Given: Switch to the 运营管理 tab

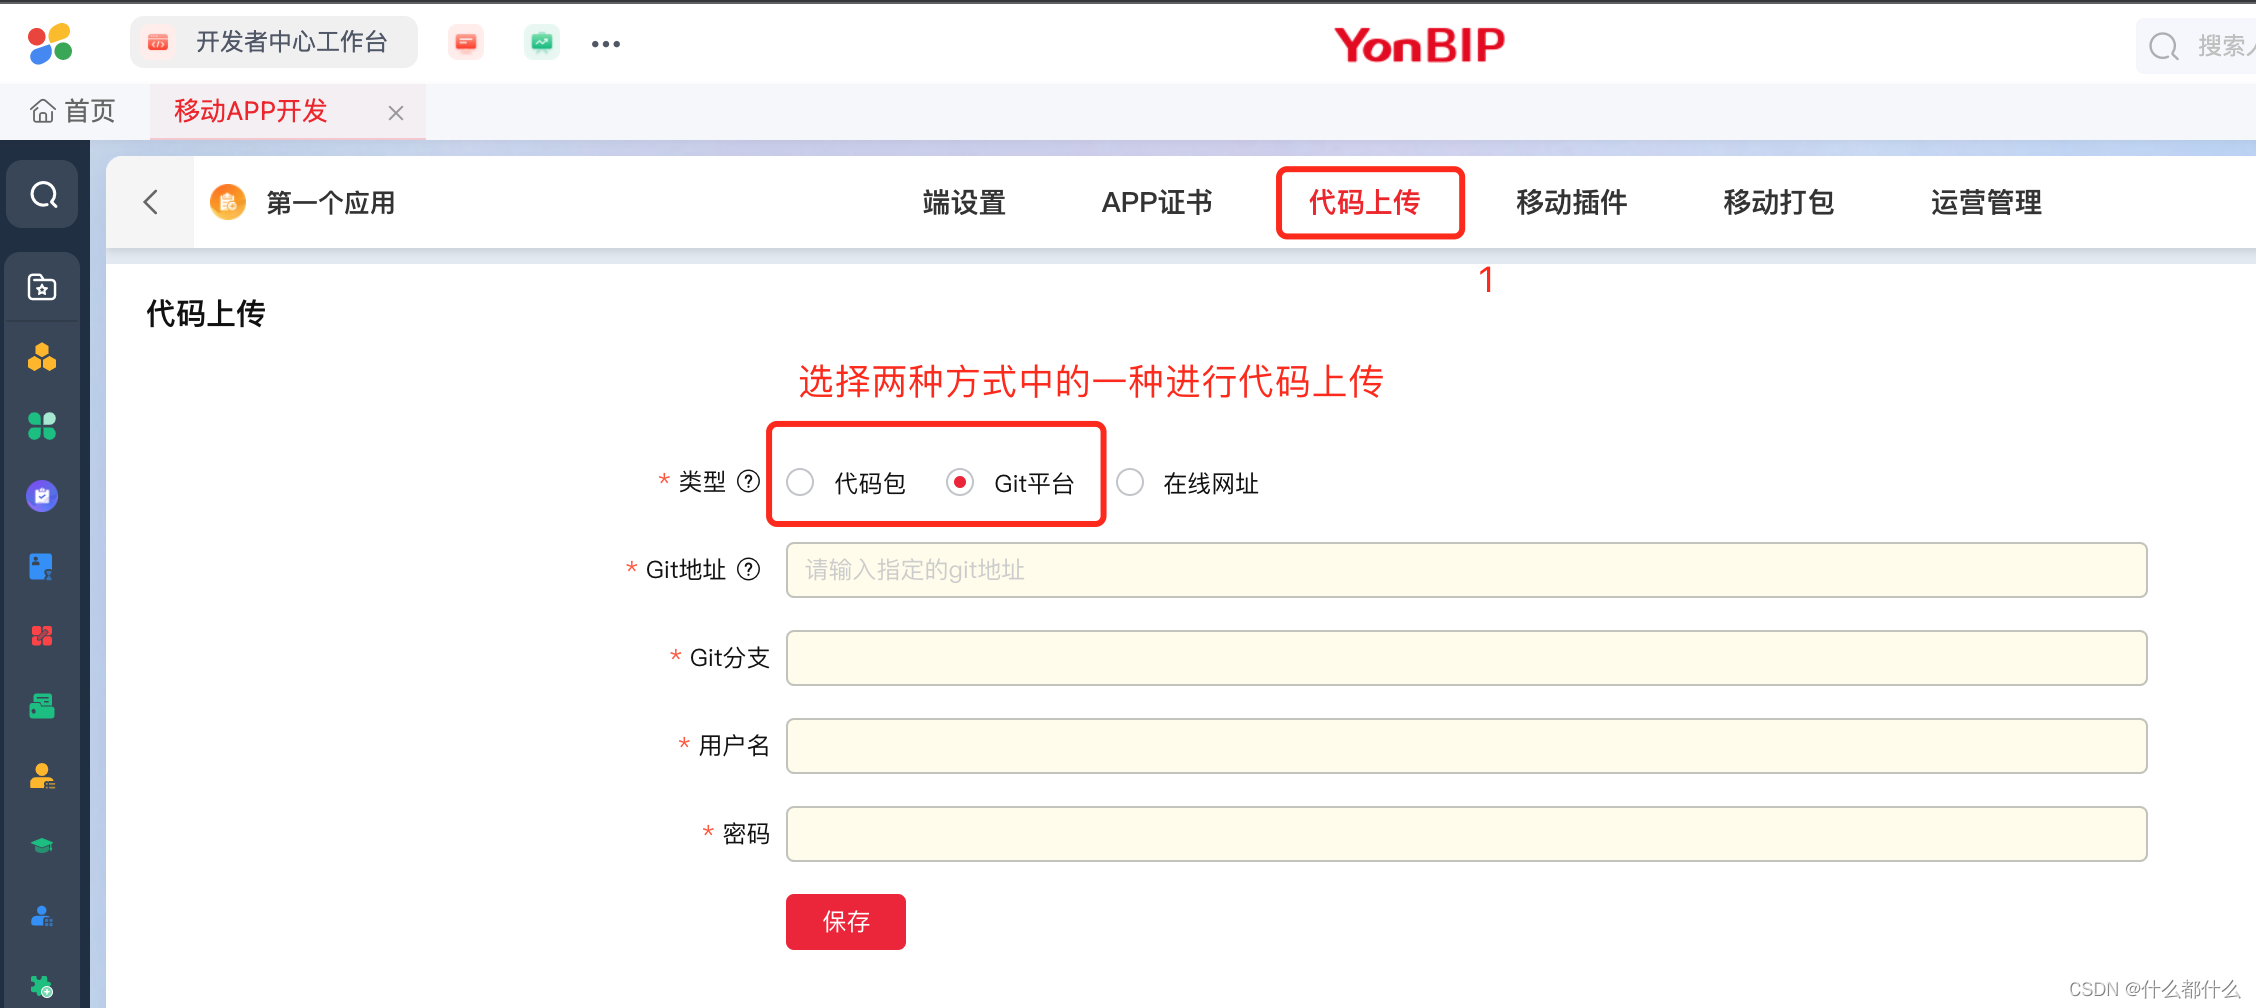Looking at the screenshot, I should pos(1987,202).
